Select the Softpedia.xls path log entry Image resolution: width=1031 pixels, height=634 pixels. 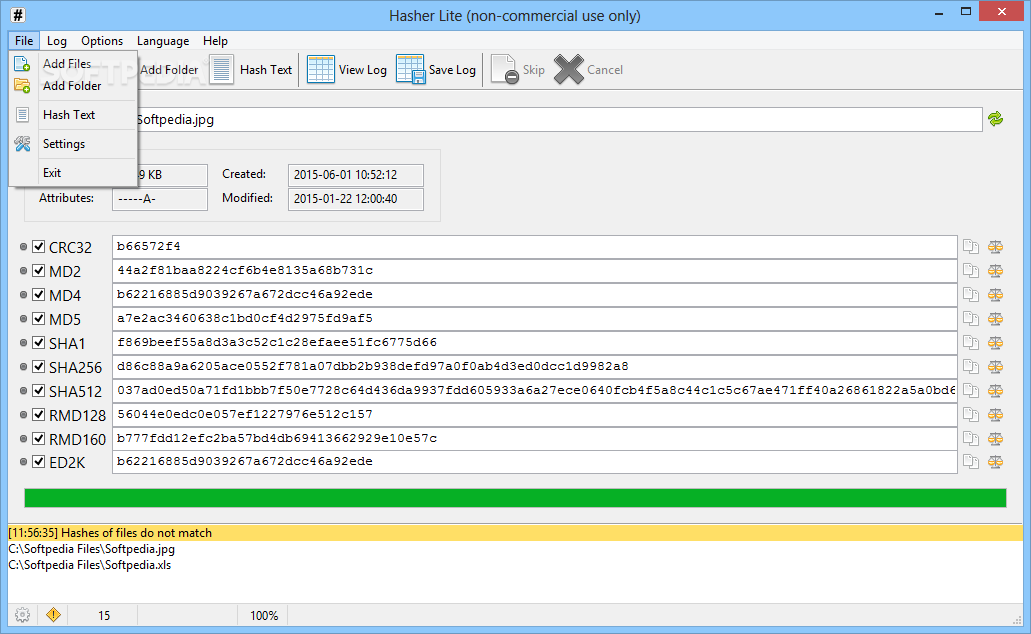coord(89,565)
